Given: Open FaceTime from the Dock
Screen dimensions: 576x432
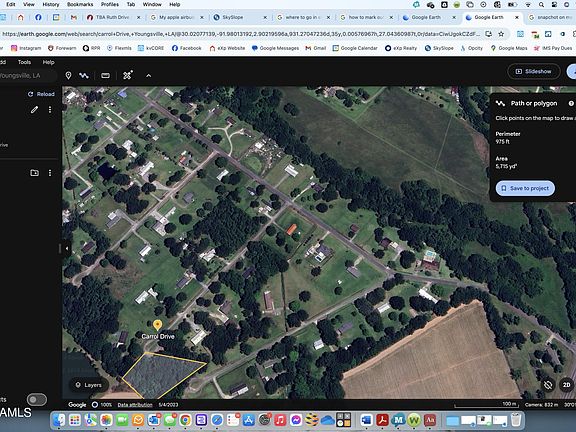Looking at the screenshot, I should point(122,420).
